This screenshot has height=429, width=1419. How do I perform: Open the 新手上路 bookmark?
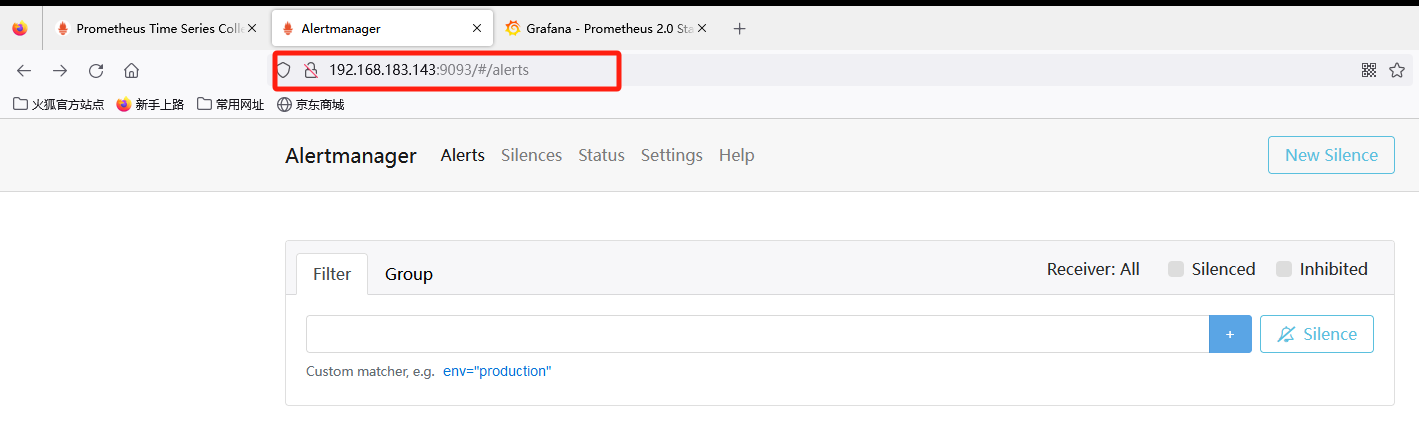coord(150,104)
